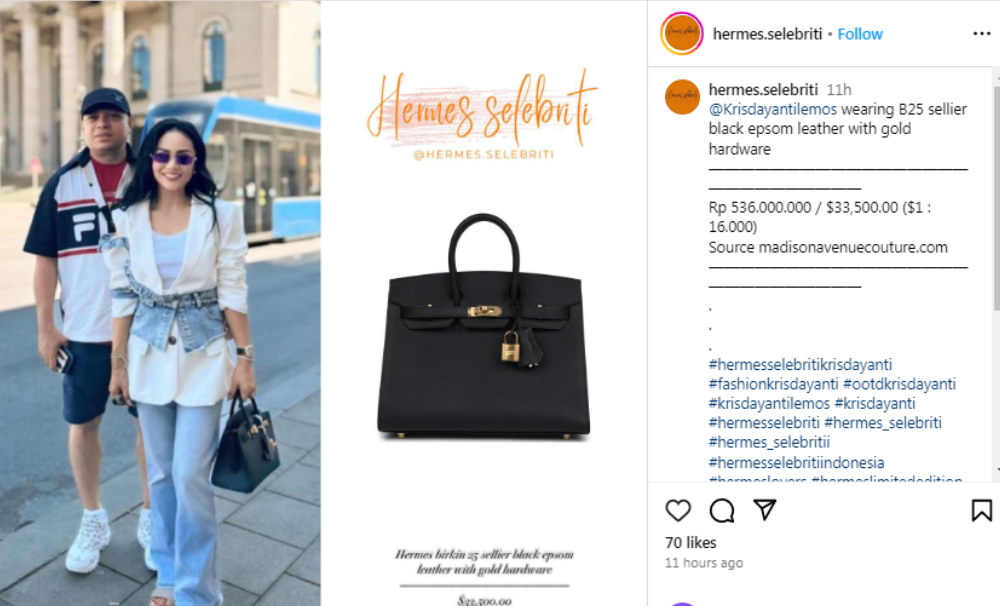Click the hermes.selebriti header profile avatar

(x=682, y=33)
